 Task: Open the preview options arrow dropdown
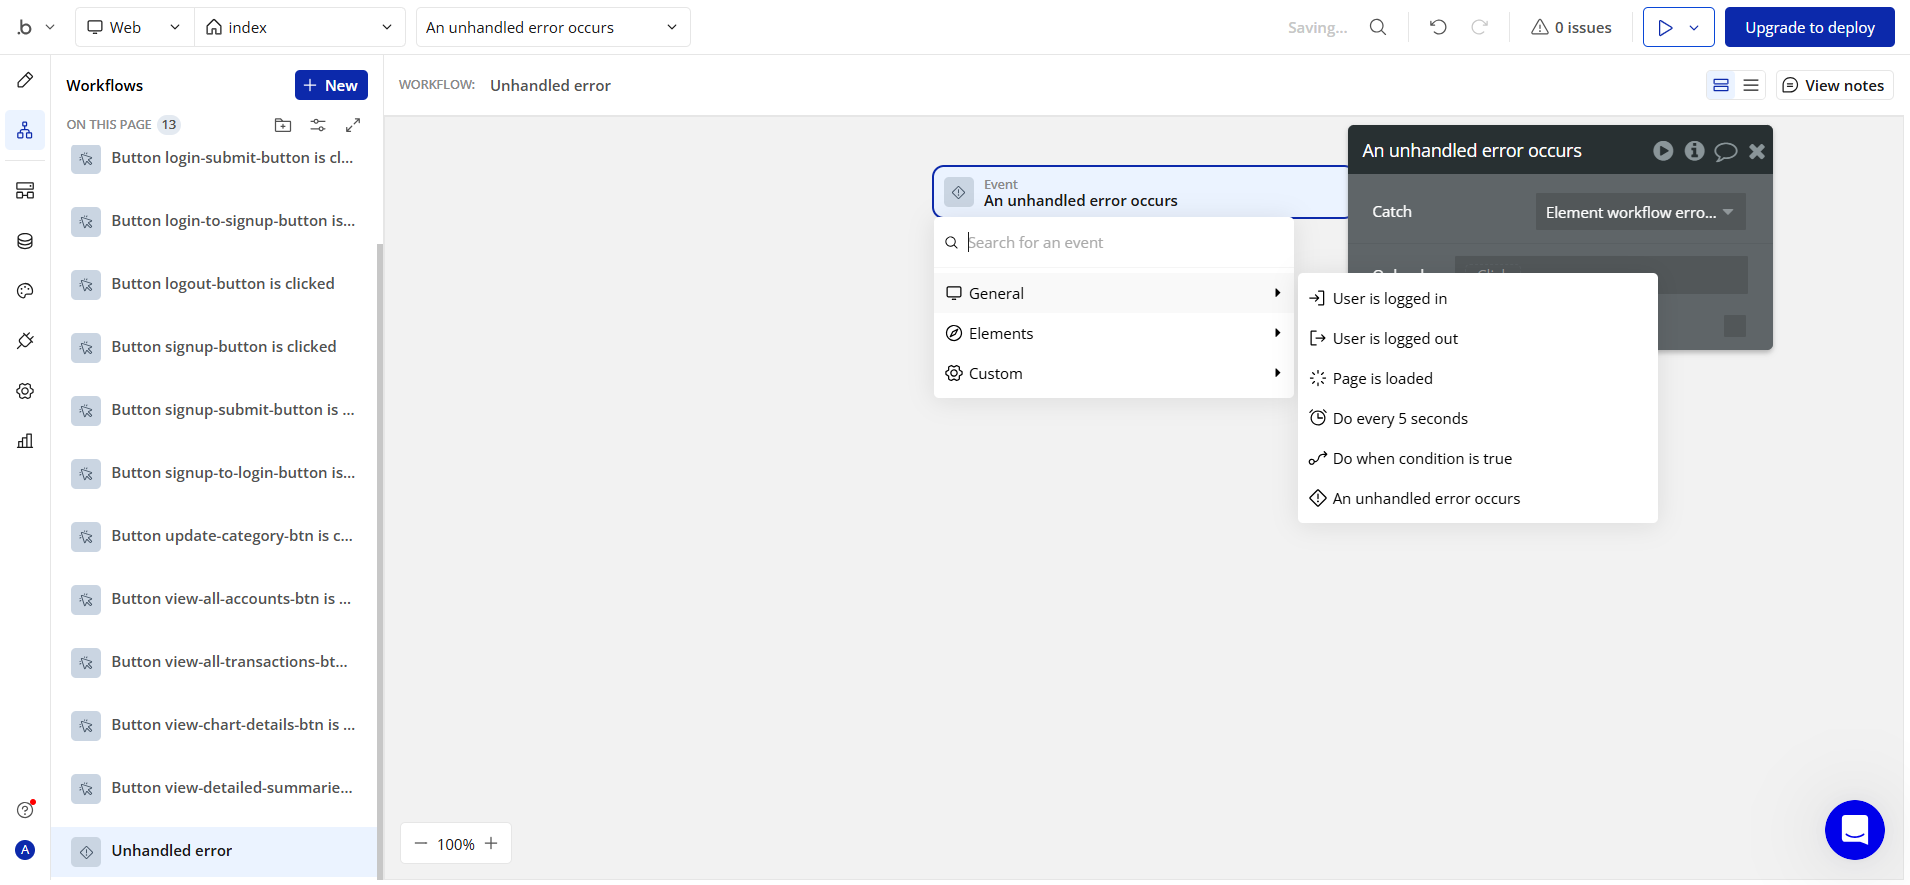pyautogui.click(x=1694, y=27)
